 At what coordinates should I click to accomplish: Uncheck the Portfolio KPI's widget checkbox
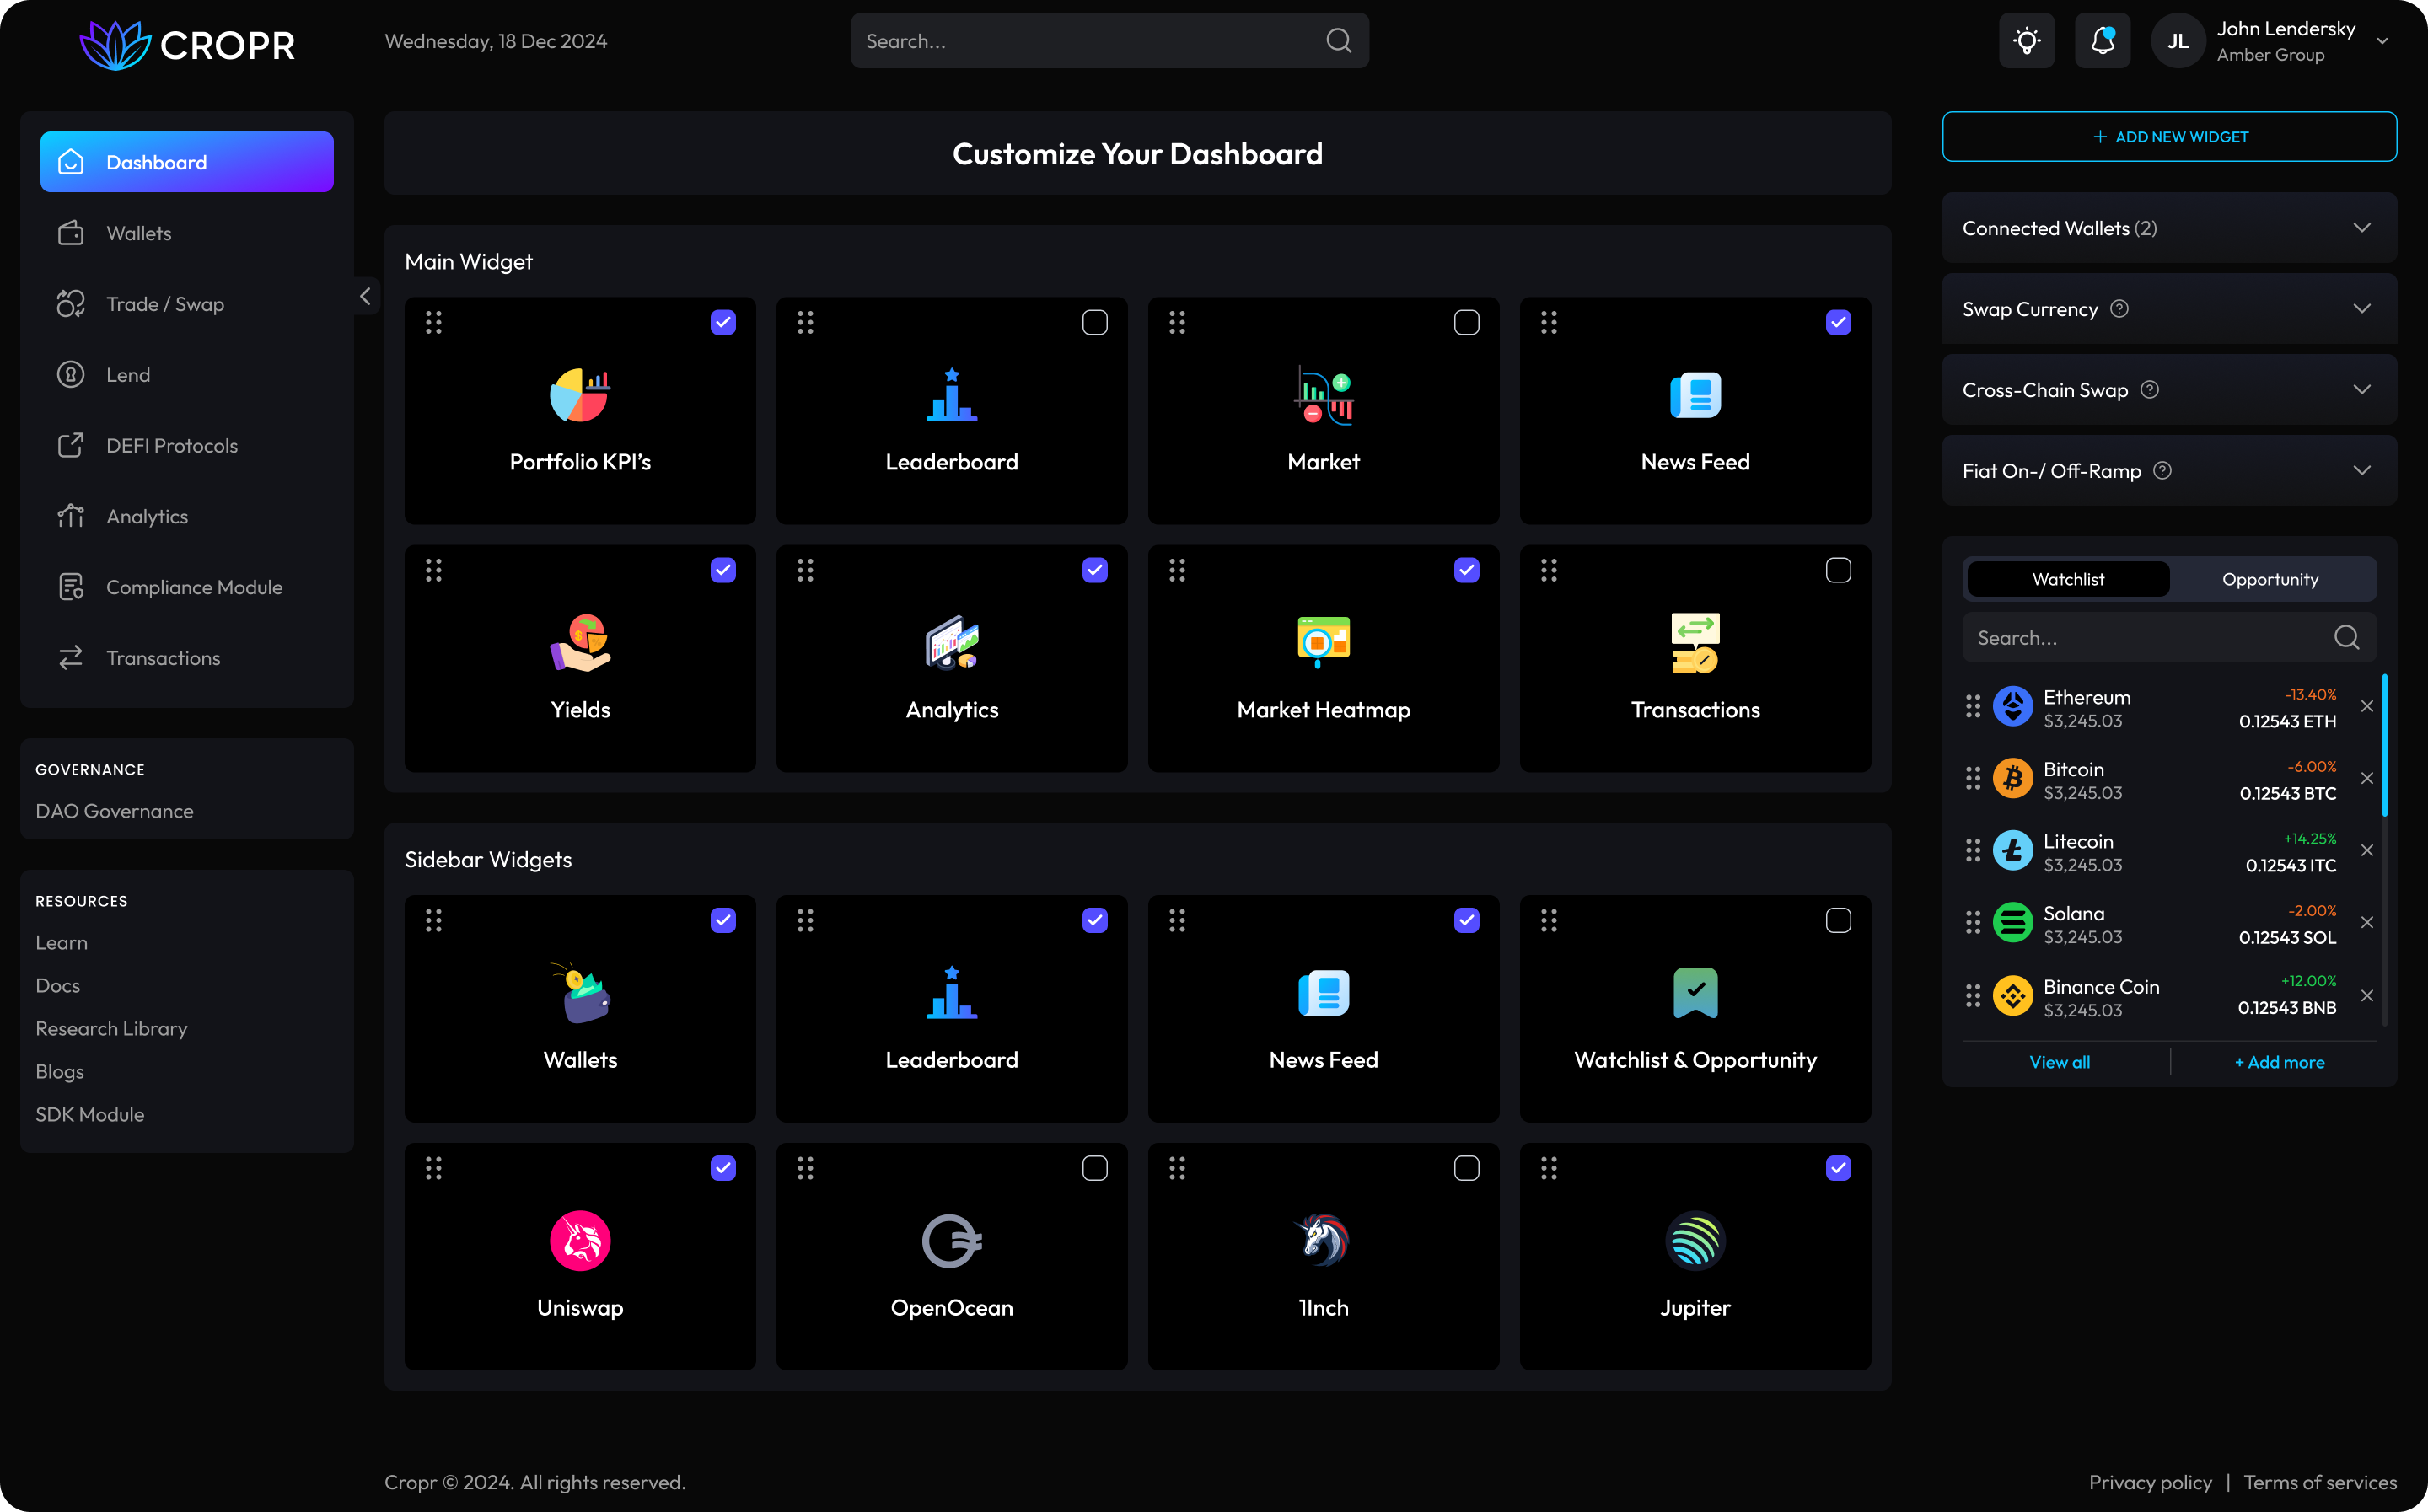tap(723, 322)
